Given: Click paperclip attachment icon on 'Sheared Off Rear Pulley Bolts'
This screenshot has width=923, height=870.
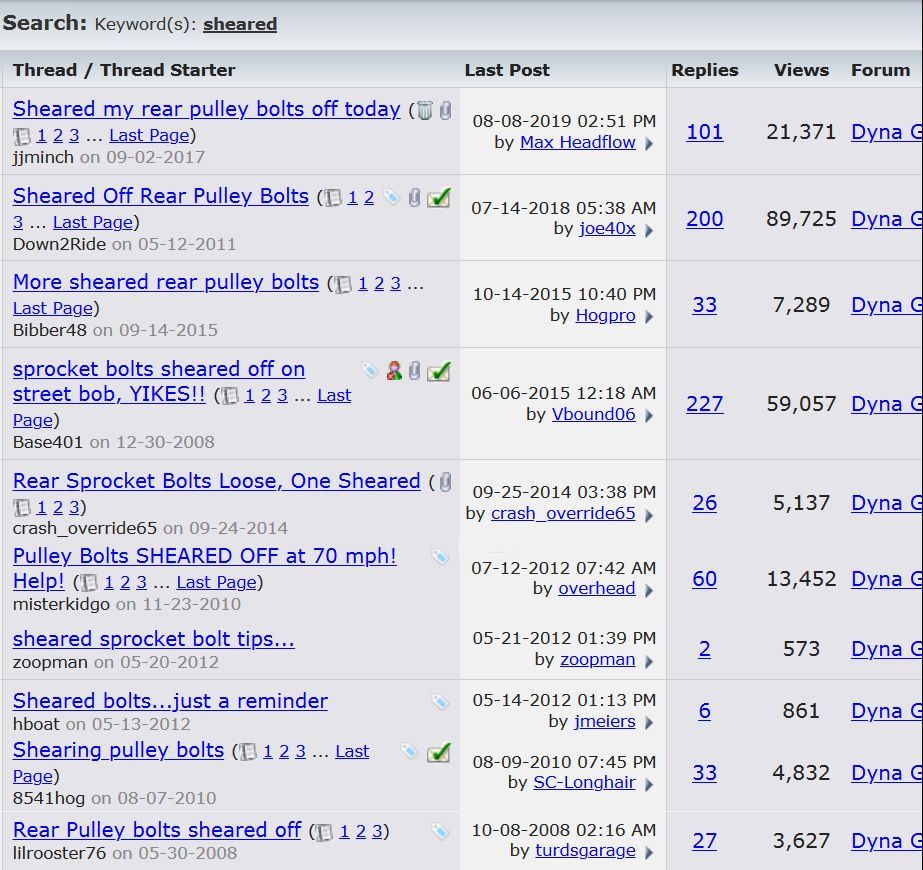Looking at the screenshot, I should click(414, 198).
